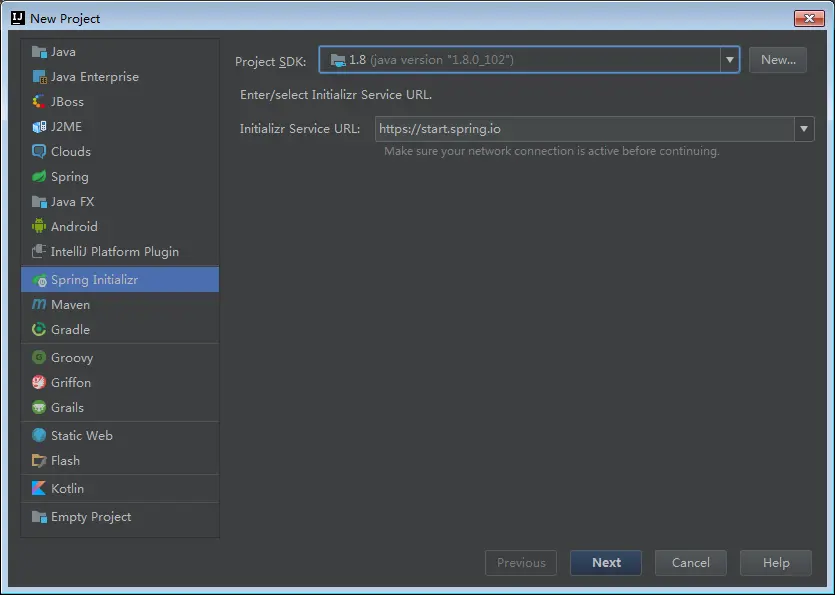Click the Spring Initializr icon

coord(39,280)
